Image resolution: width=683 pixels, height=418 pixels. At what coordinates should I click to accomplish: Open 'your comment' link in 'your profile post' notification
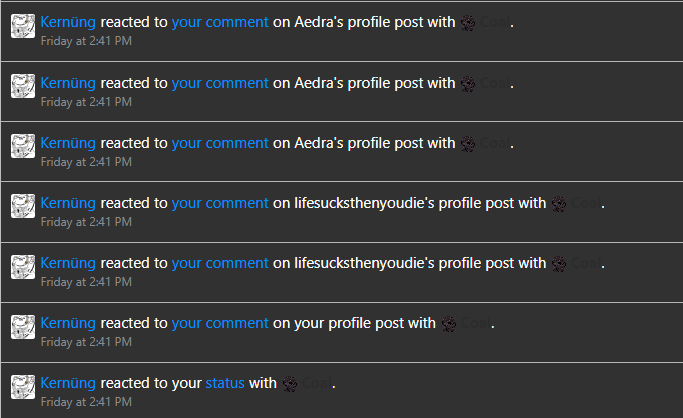pos(220,322)
